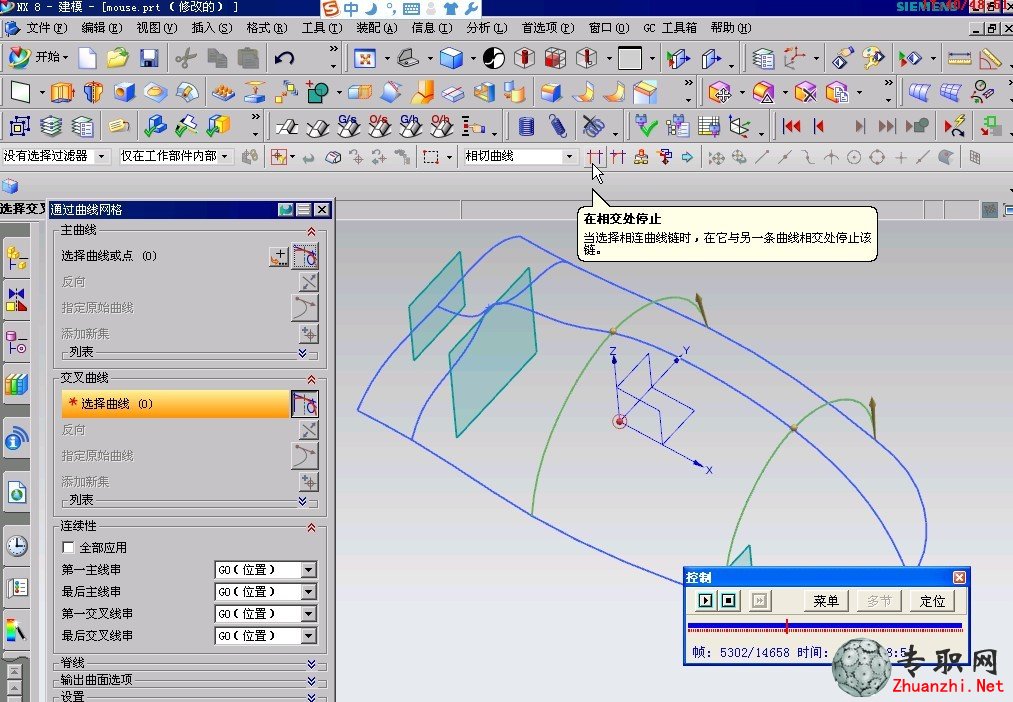Click the Sketch rectangle icon
The width and height of the screenshot is (1013, 702).
click(20, 92)
